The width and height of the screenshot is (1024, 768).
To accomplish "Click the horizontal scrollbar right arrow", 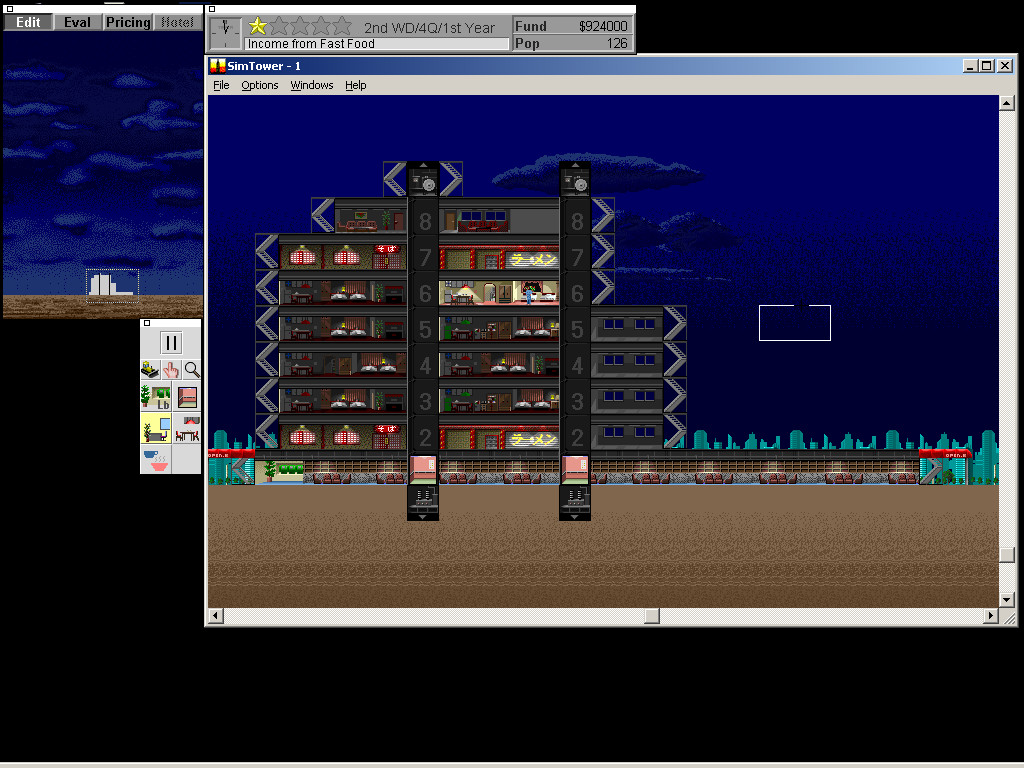I will click(991, 615).
